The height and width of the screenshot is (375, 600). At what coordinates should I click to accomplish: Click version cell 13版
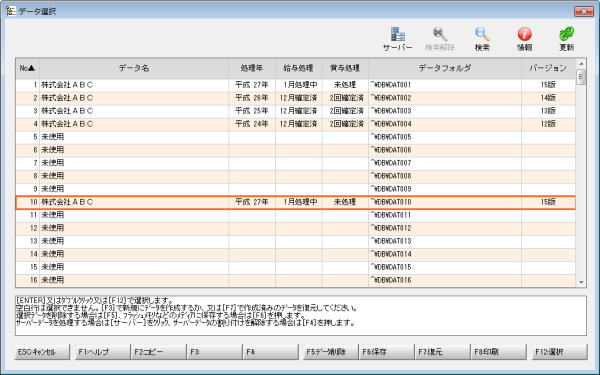pos(548,111)
